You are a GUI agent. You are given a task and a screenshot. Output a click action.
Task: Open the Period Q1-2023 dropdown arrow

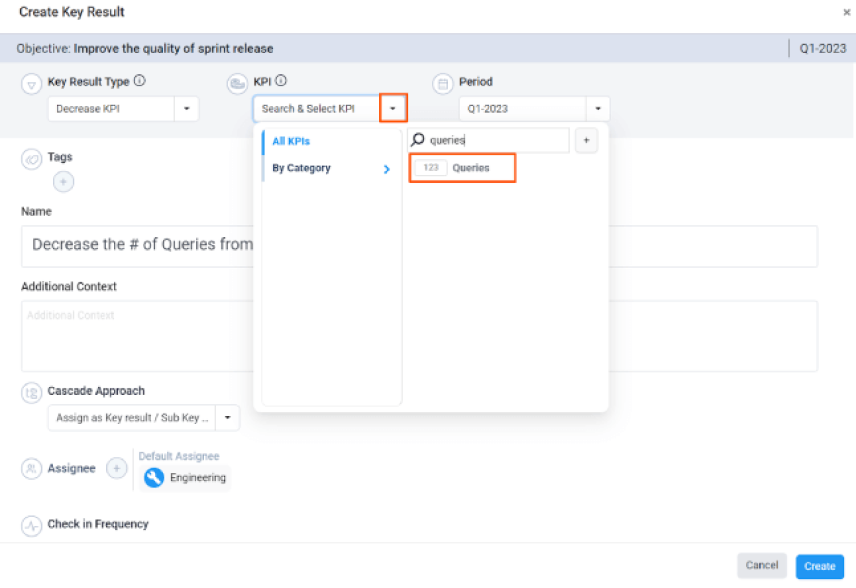[x=598, y=109]
